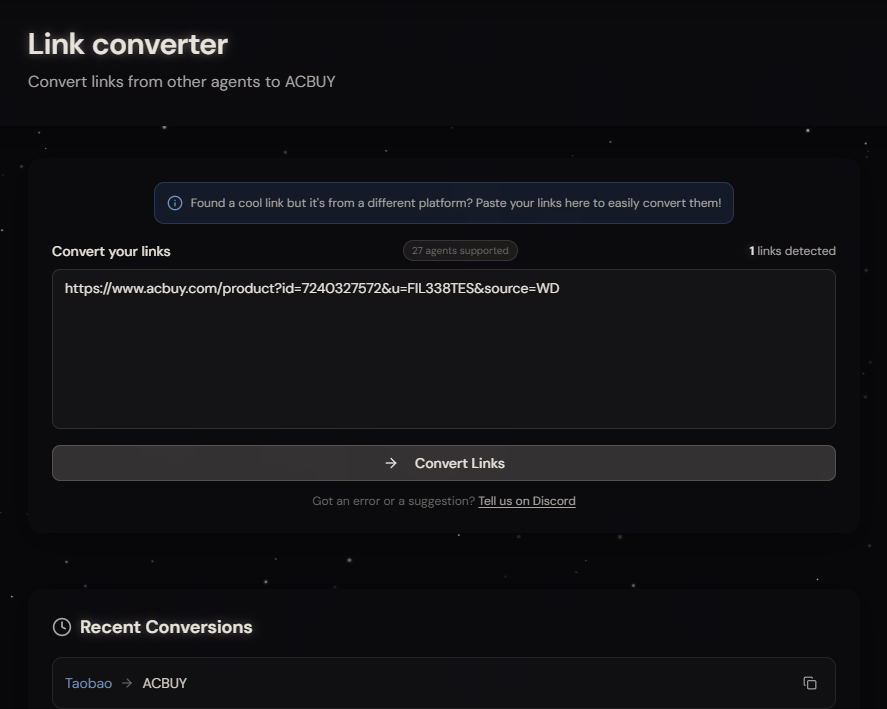Click the clock icon beside Recent Conversions
This screenshot has height=709, width=887.
click(x=61, y=627)
